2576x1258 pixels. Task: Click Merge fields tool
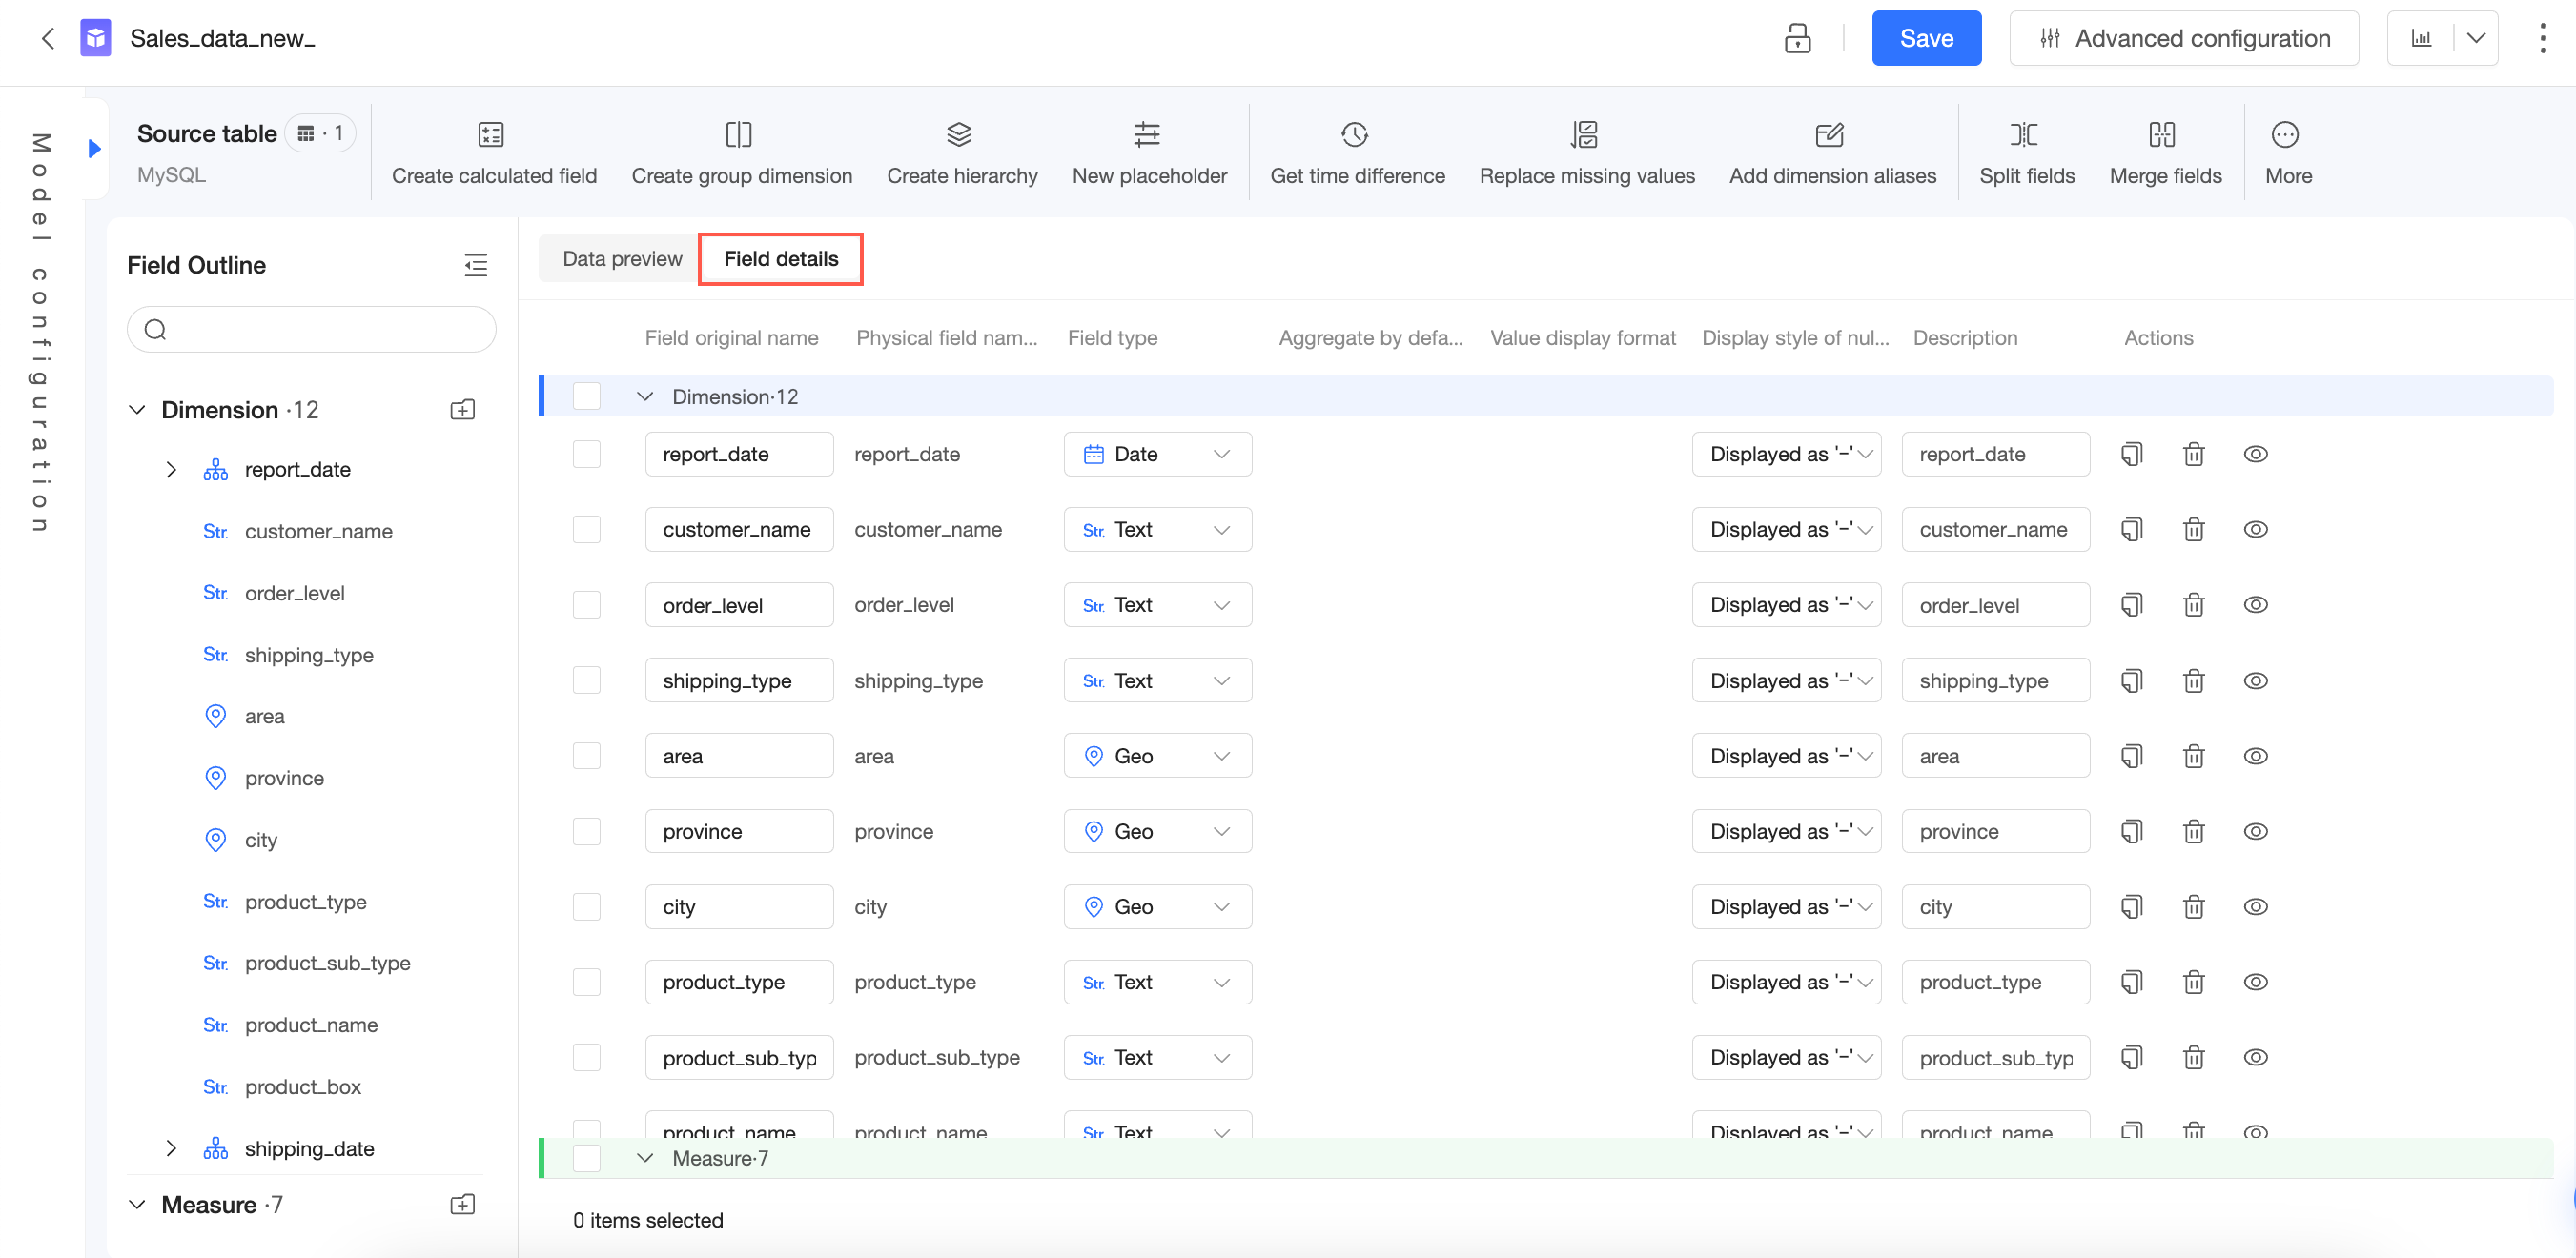coord(2165,153)
